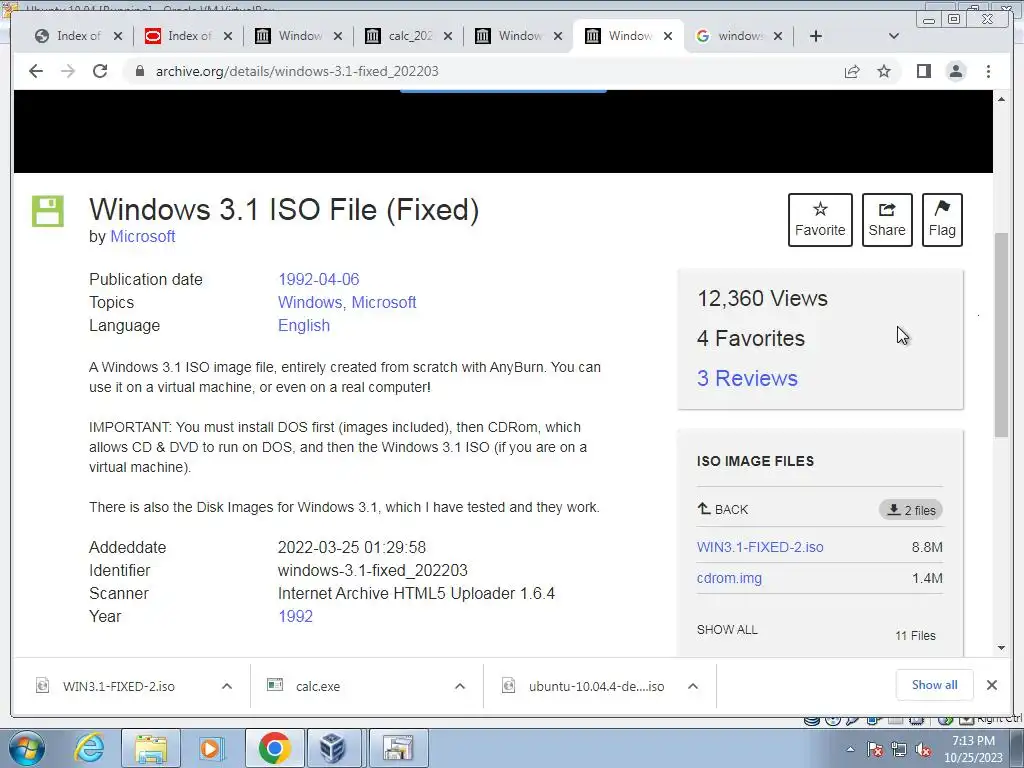Close the Google windows tab
Screen dimensions: 1024x768
777,36
